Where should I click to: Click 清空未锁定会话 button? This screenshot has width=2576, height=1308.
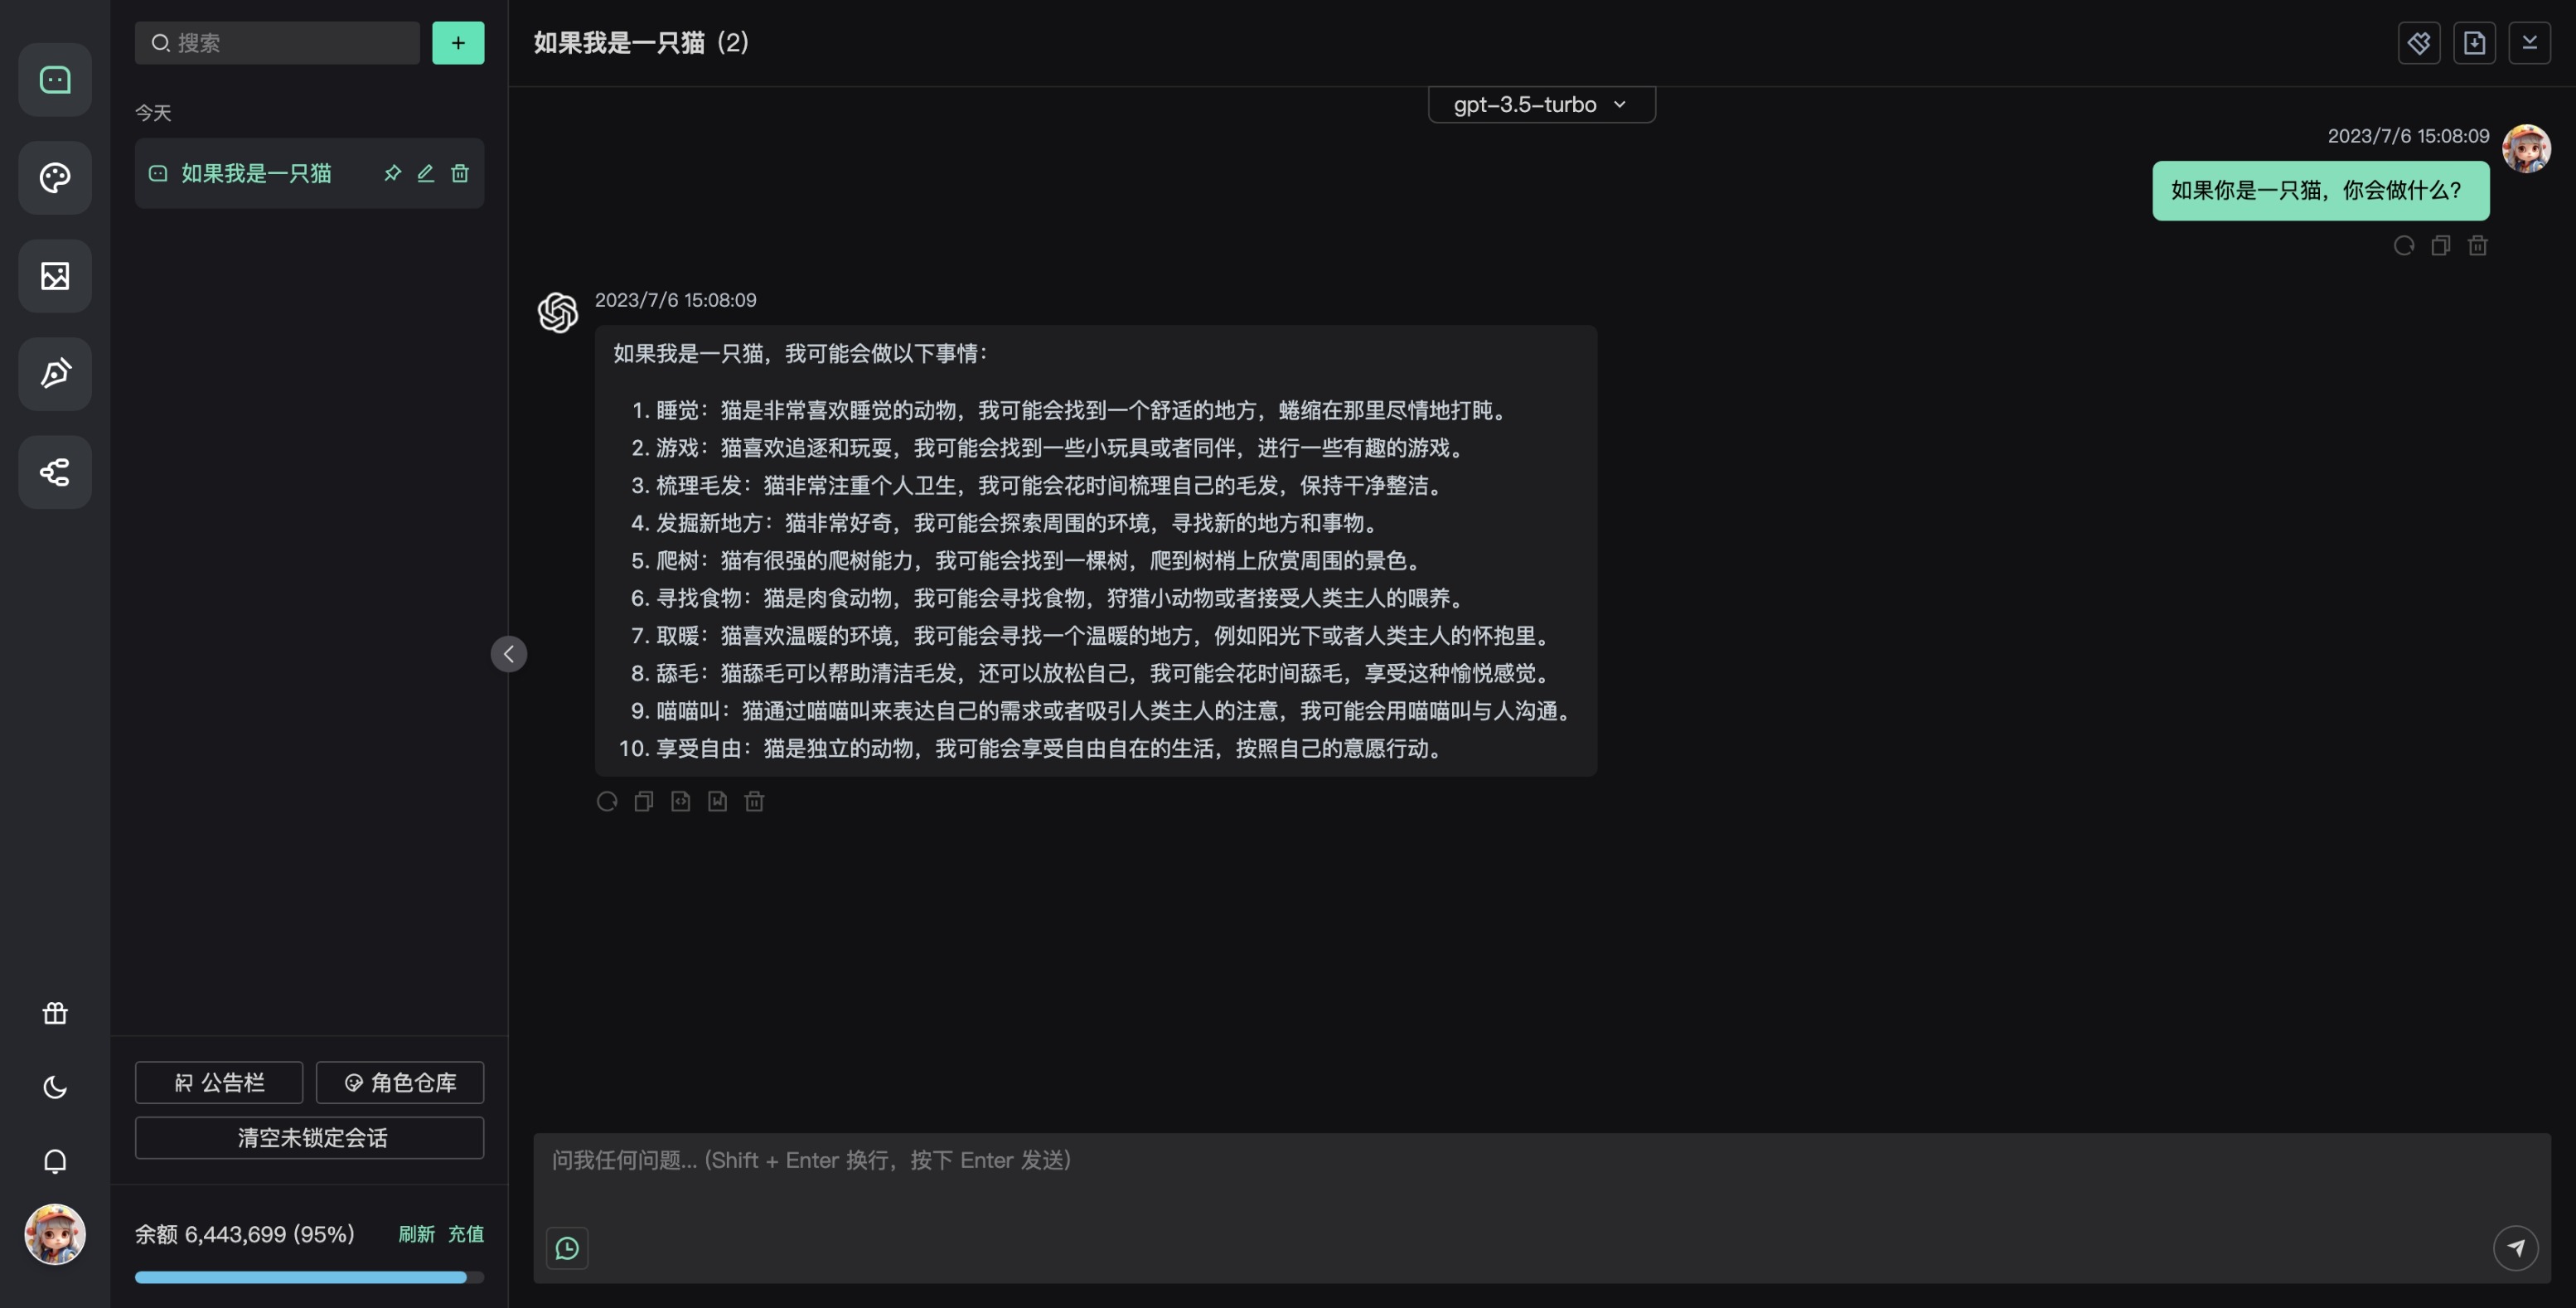(x=310, y=1137)
